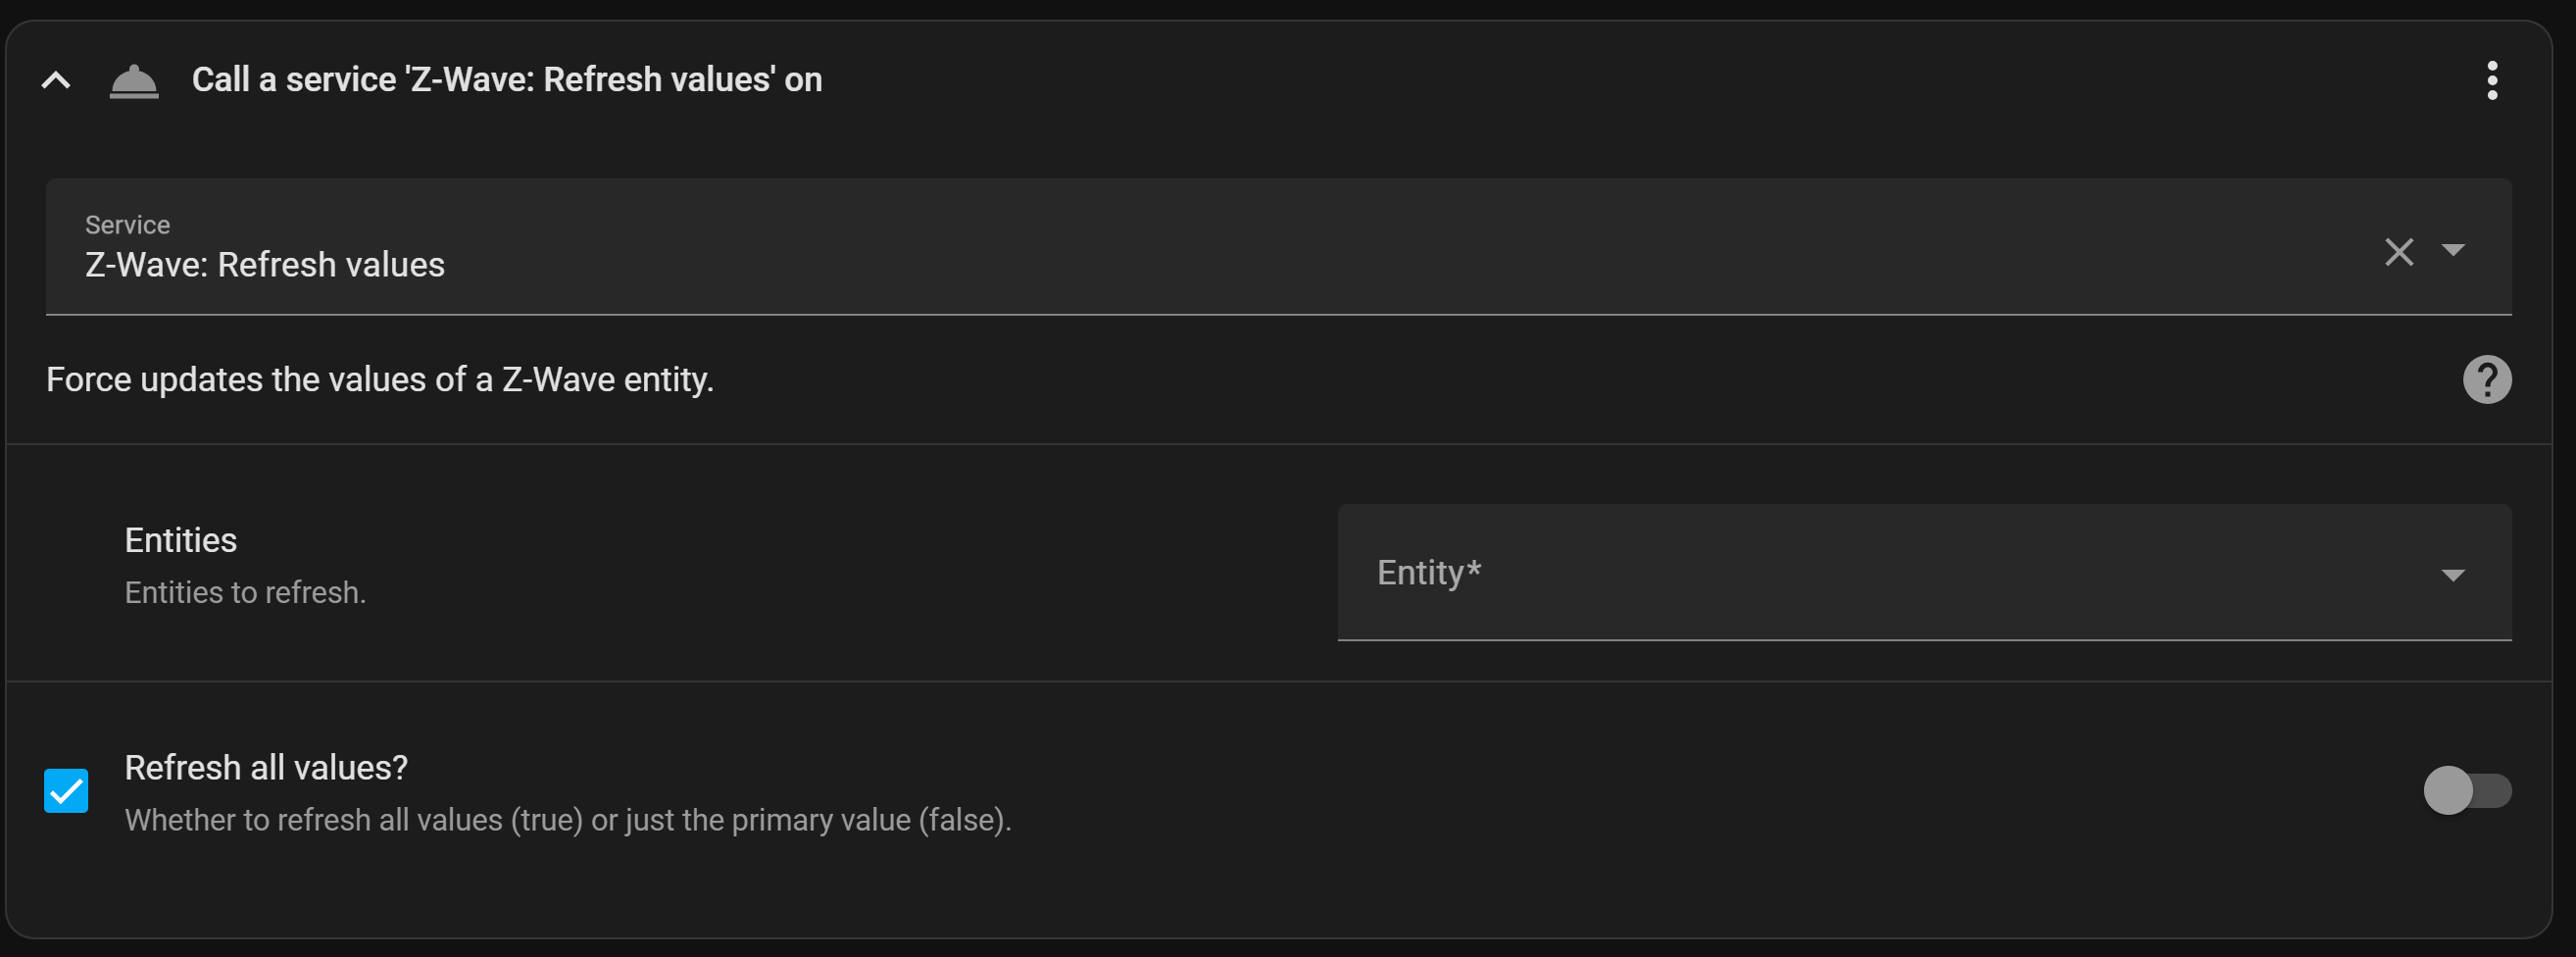Screen dimensions: 2576x957
Task: Click the 'Force updates the values' description
Action: (380, 380)
